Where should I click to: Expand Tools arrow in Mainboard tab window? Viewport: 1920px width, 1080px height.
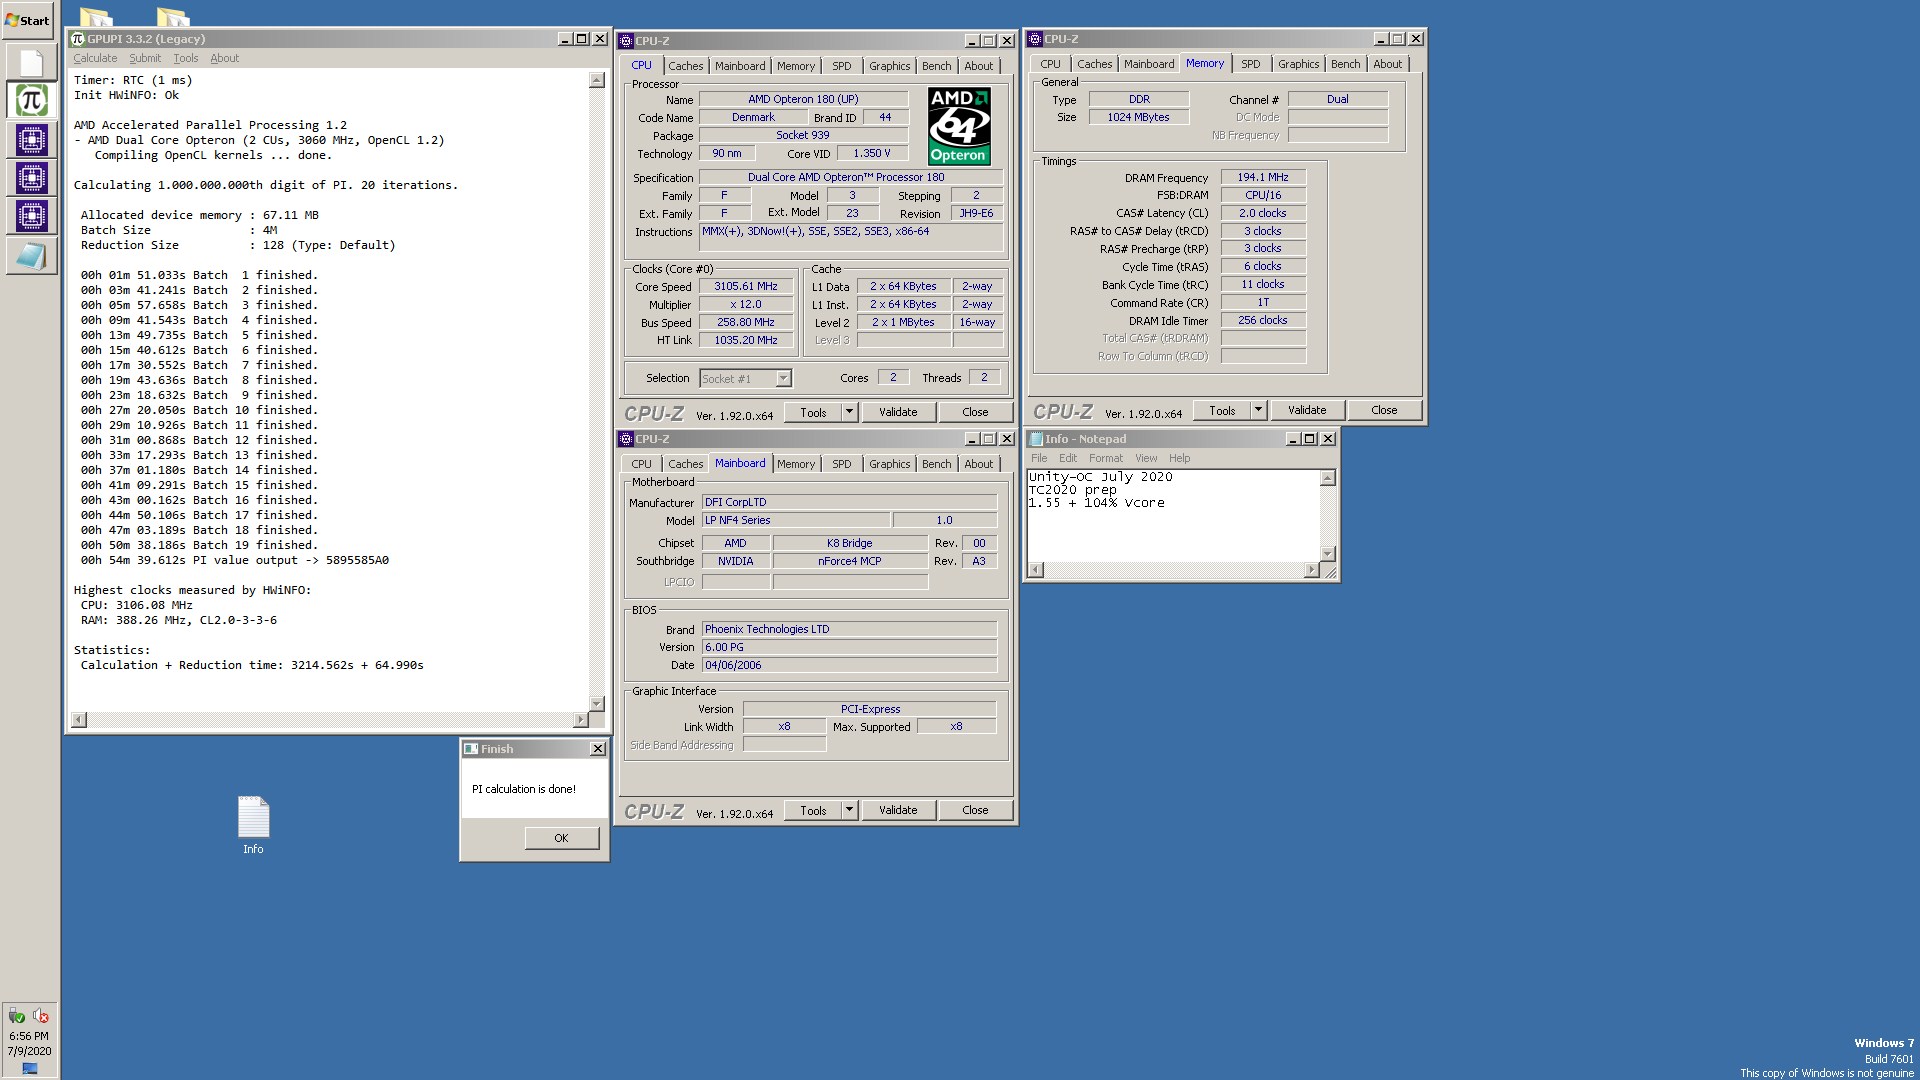click(x=850, y=810)
